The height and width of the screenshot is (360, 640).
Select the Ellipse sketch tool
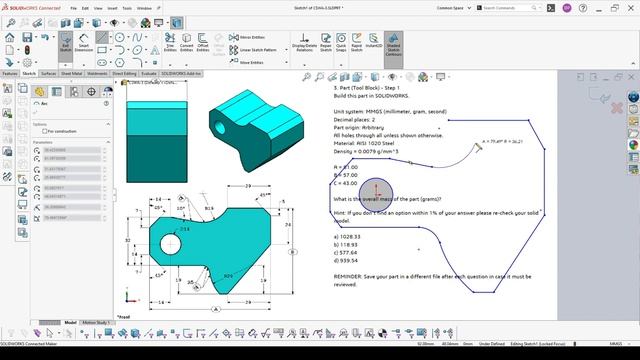click(x=137, y=50)
